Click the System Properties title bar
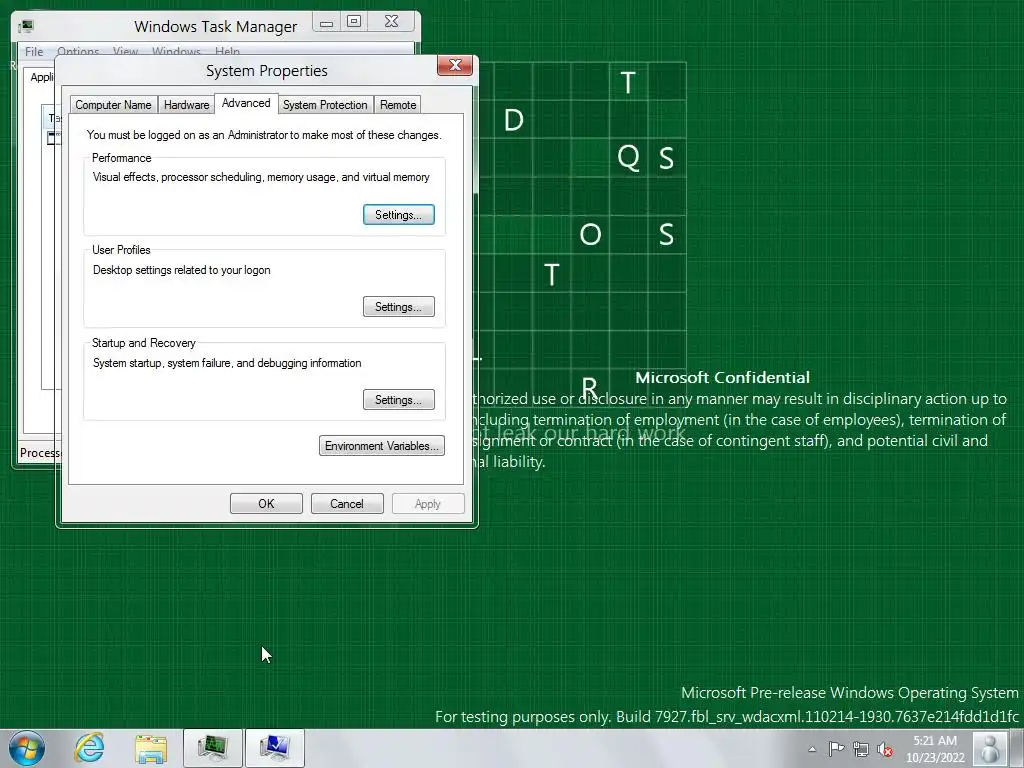 (x=266, y=71)
